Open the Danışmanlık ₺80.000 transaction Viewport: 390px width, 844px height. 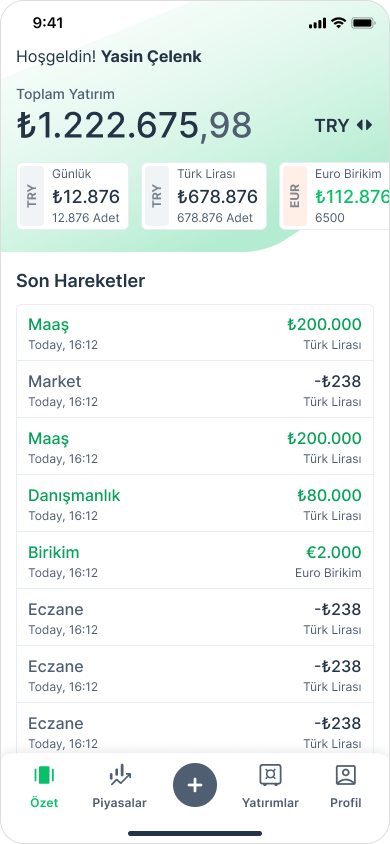click(195, 504)
